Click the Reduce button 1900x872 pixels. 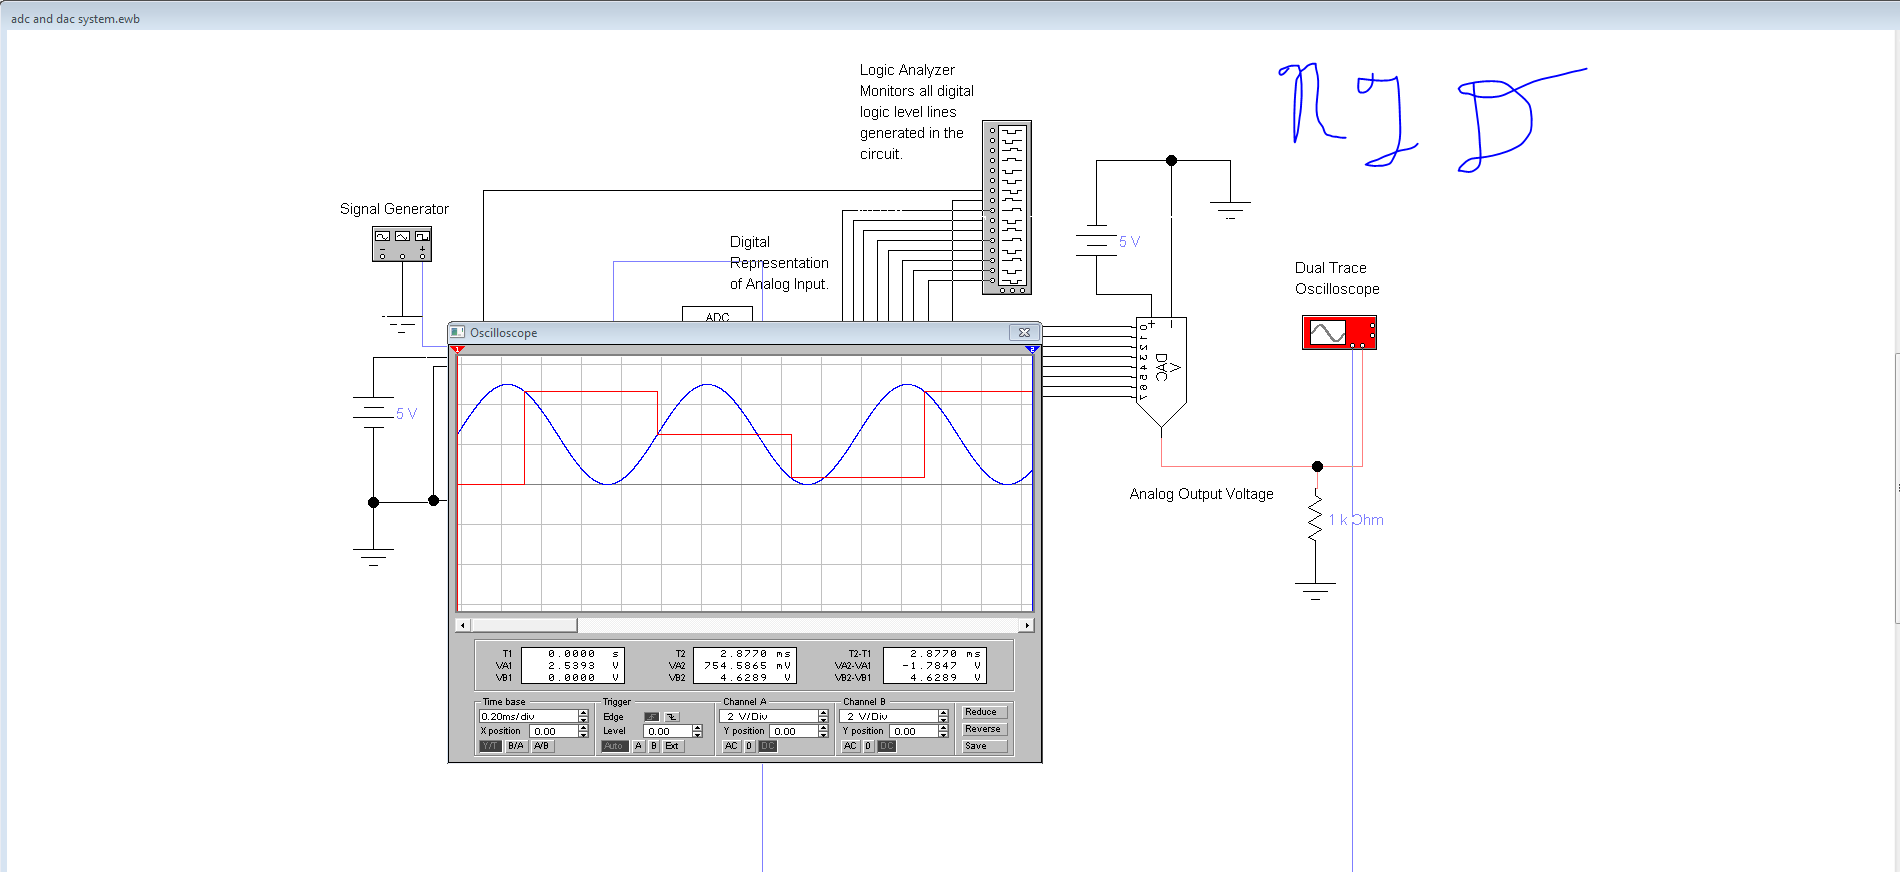984,712
